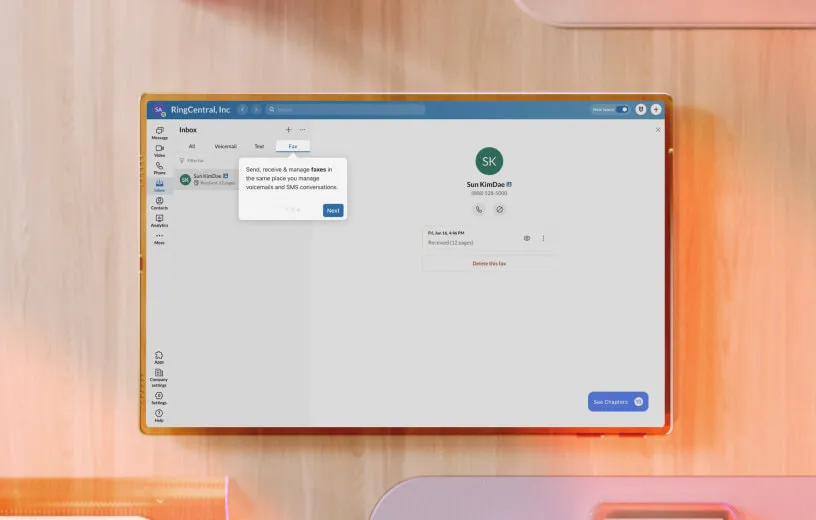Image resolution: width=816 pixels, height=520 pixels.
Task: Open the Settings gear in sidebar
Action: [159, 398]
